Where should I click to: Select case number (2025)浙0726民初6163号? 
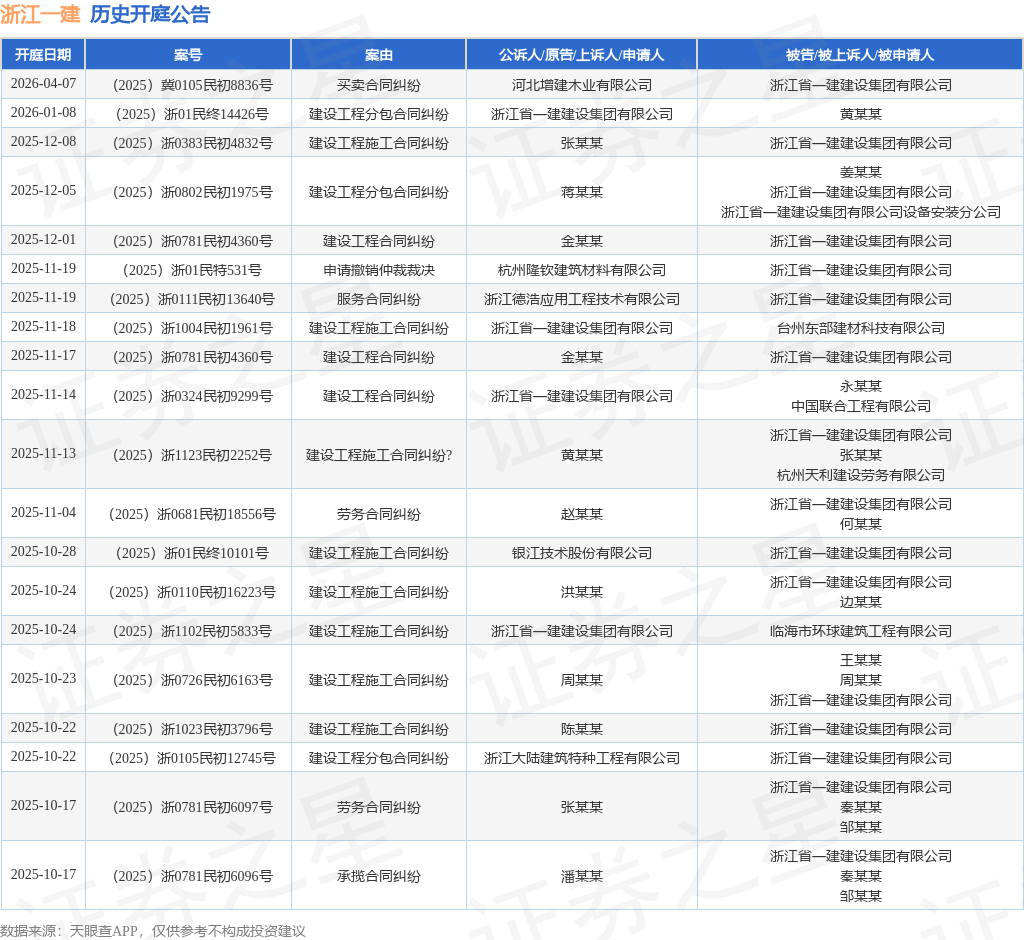pyautogui.click(x=192, y=680)
